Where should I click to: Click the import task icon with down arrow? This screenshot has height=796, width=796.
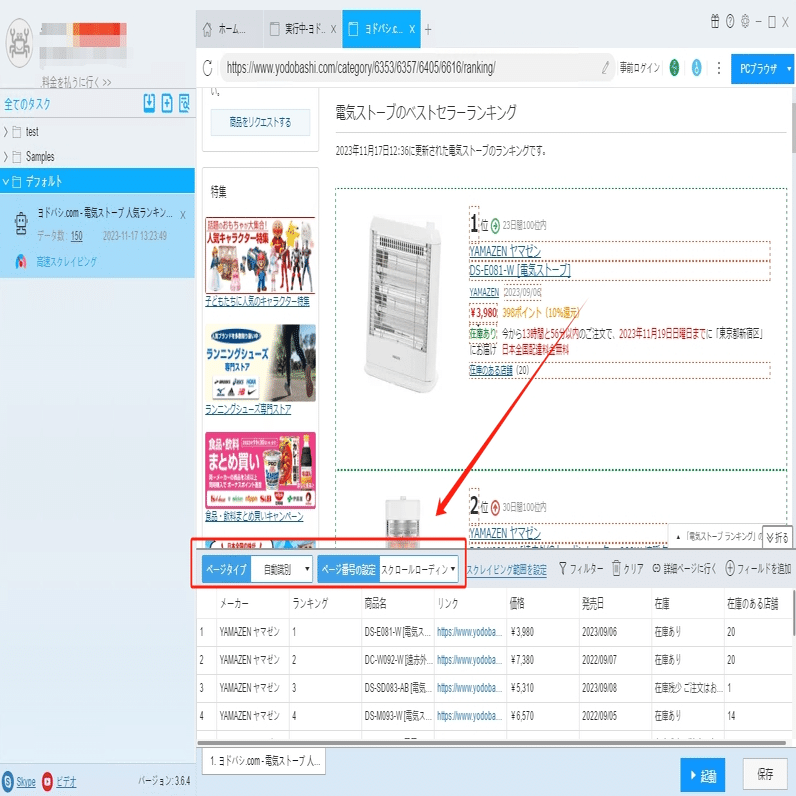tap(149, 103)
